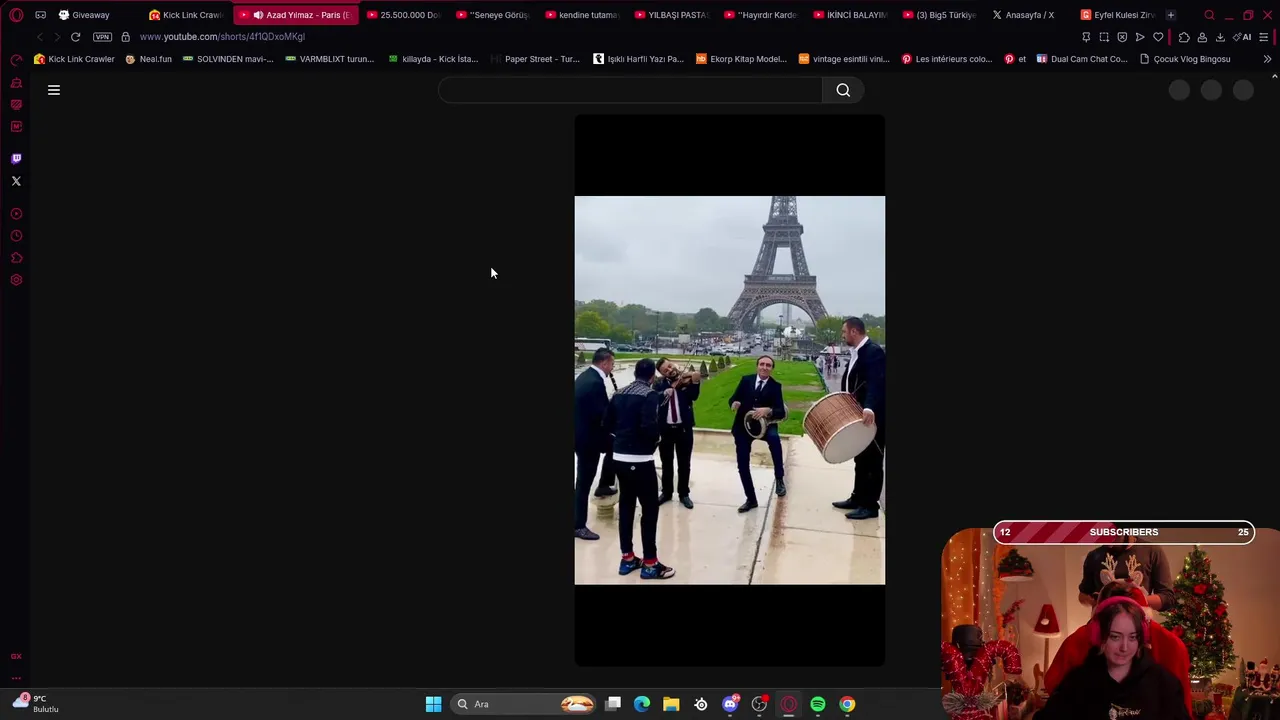Image resolution: width=1280 pixels, height=720 pixels.
Task: Open Google Chrome from the taskbar
Action: pos(847,704)
